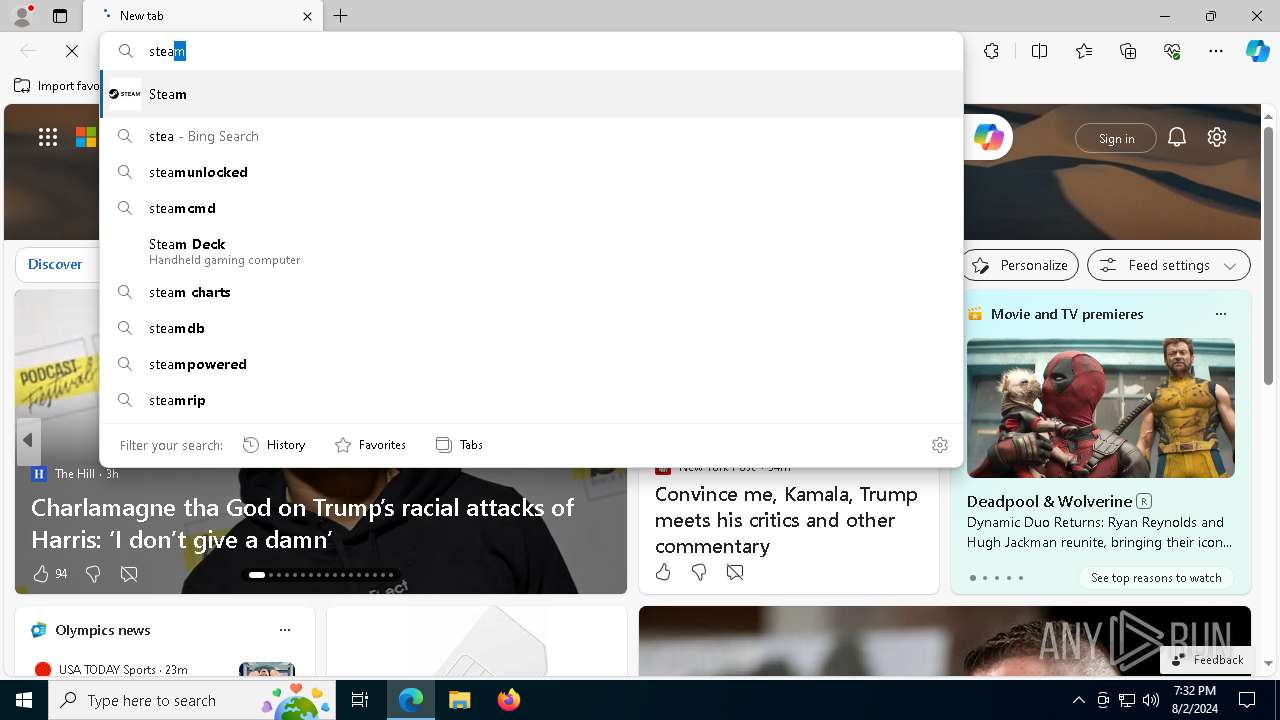
Task: Click See top reasons to watch
Action: tap(1156, 578)
